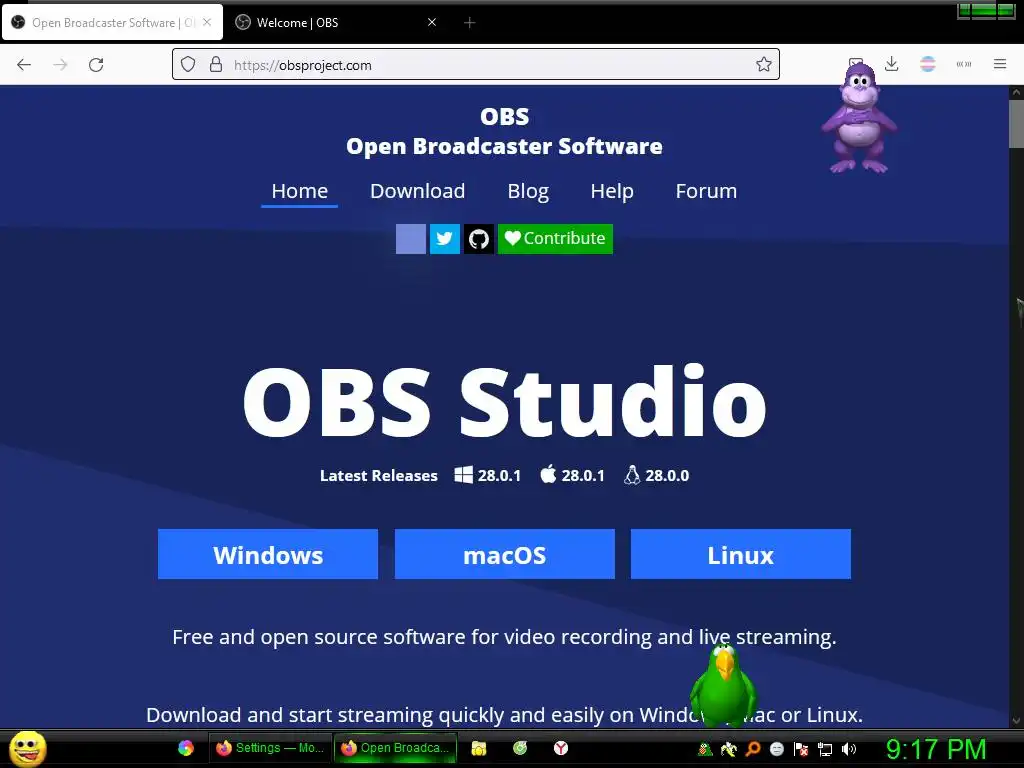
Task: Click the forward navigation arrow
Action: [60, 65]
